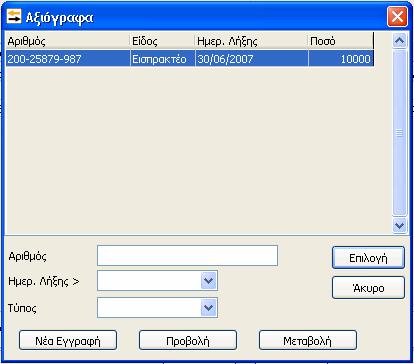Open the Τύπος dropdown list

(x=209, y=307)
